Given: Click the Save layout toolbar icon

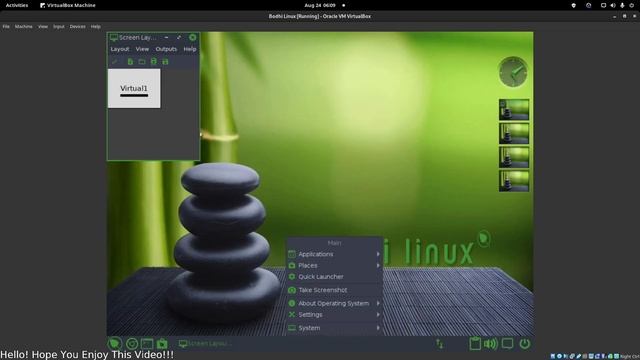Looking at the screenshot, I should [153, 62].
